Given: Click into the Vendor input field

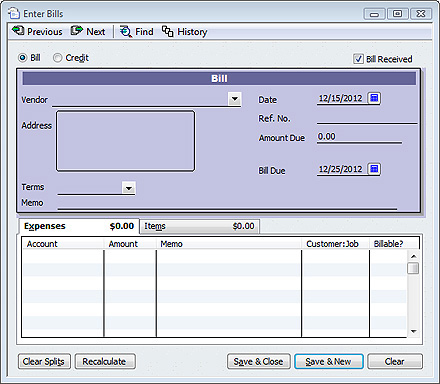Looking at the screenshot, I should coord(140,100).
